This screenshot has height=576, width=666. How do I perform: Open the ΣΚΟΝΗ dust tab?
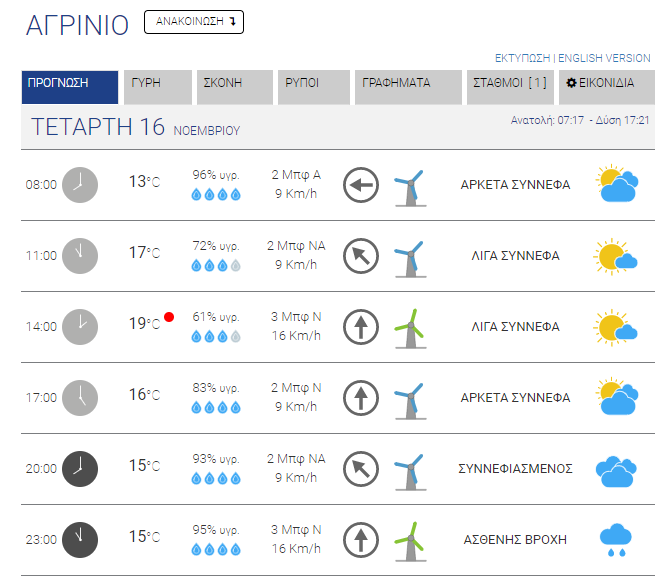click(x=234, y=87)
